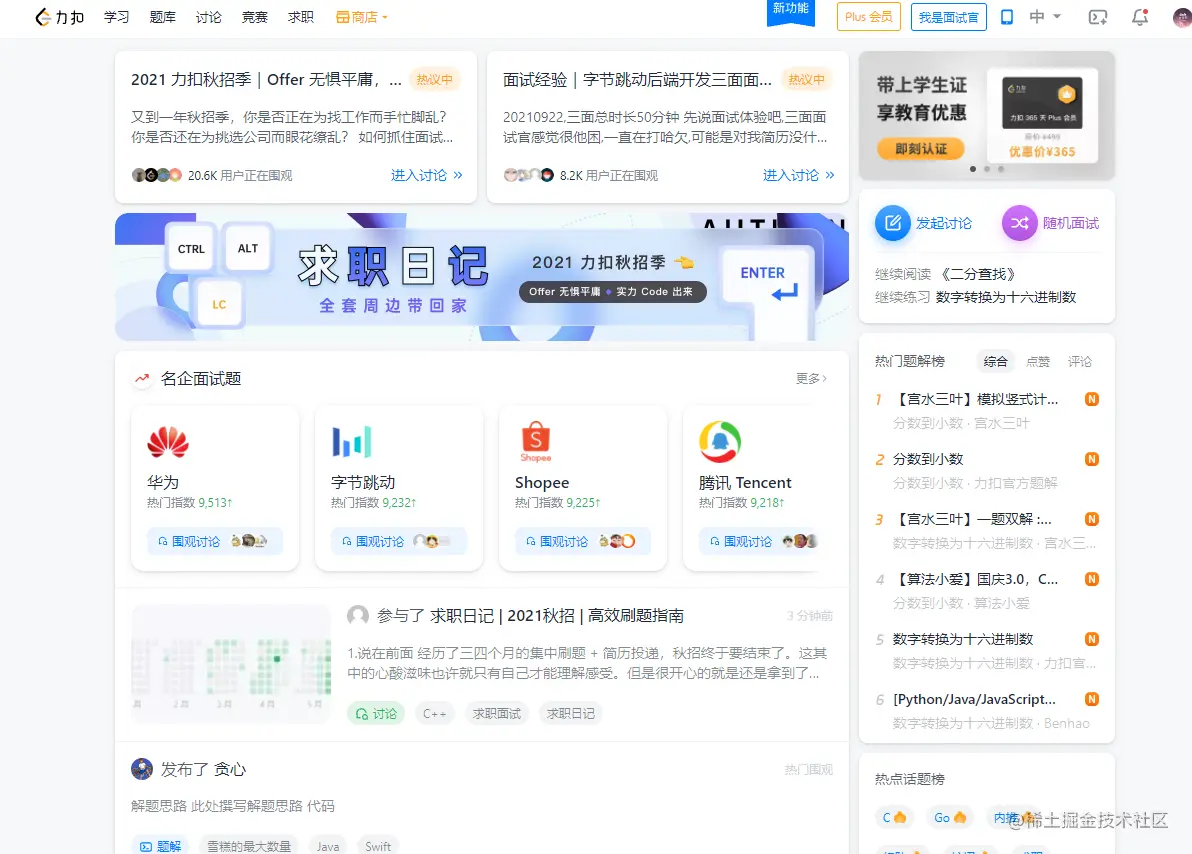Open the 学习 menu
1192x854 pixels.
pyautogui.click(x=116, y=17)
